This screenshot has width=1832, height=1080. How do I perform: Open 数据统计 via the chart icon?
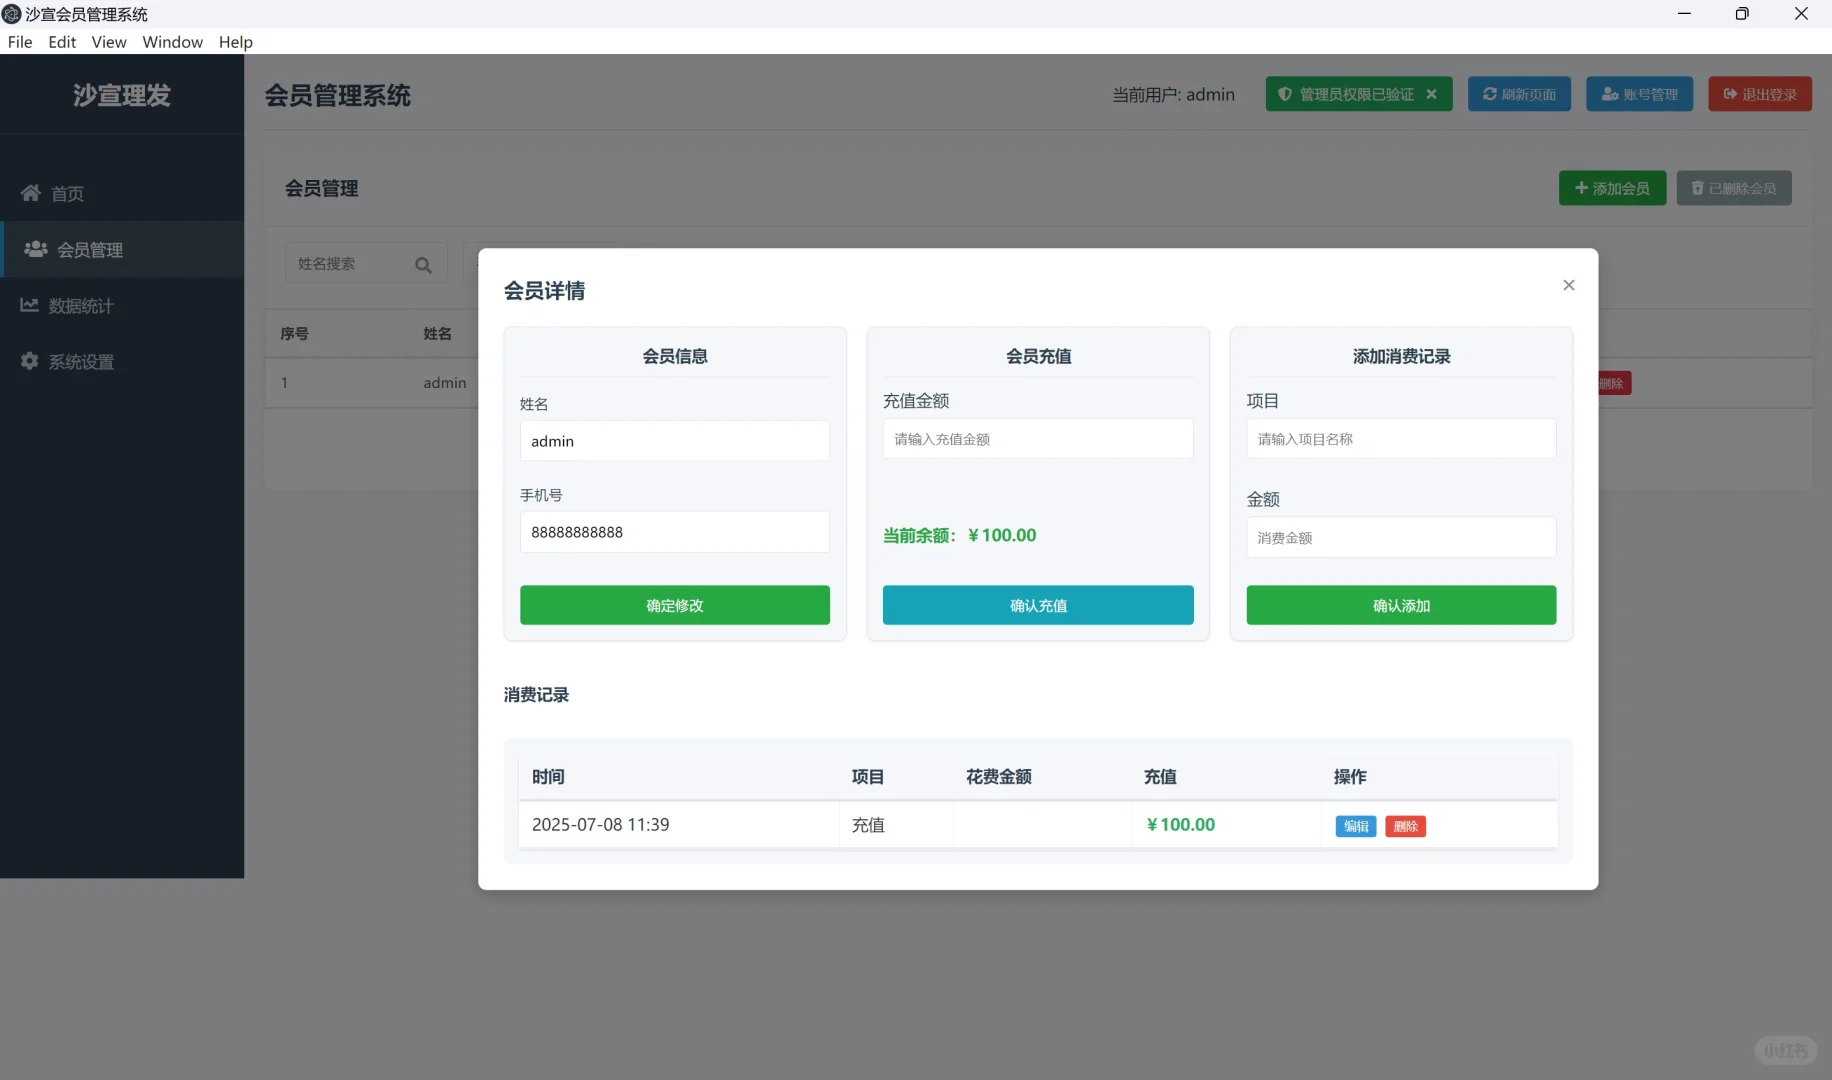[30, 305]
